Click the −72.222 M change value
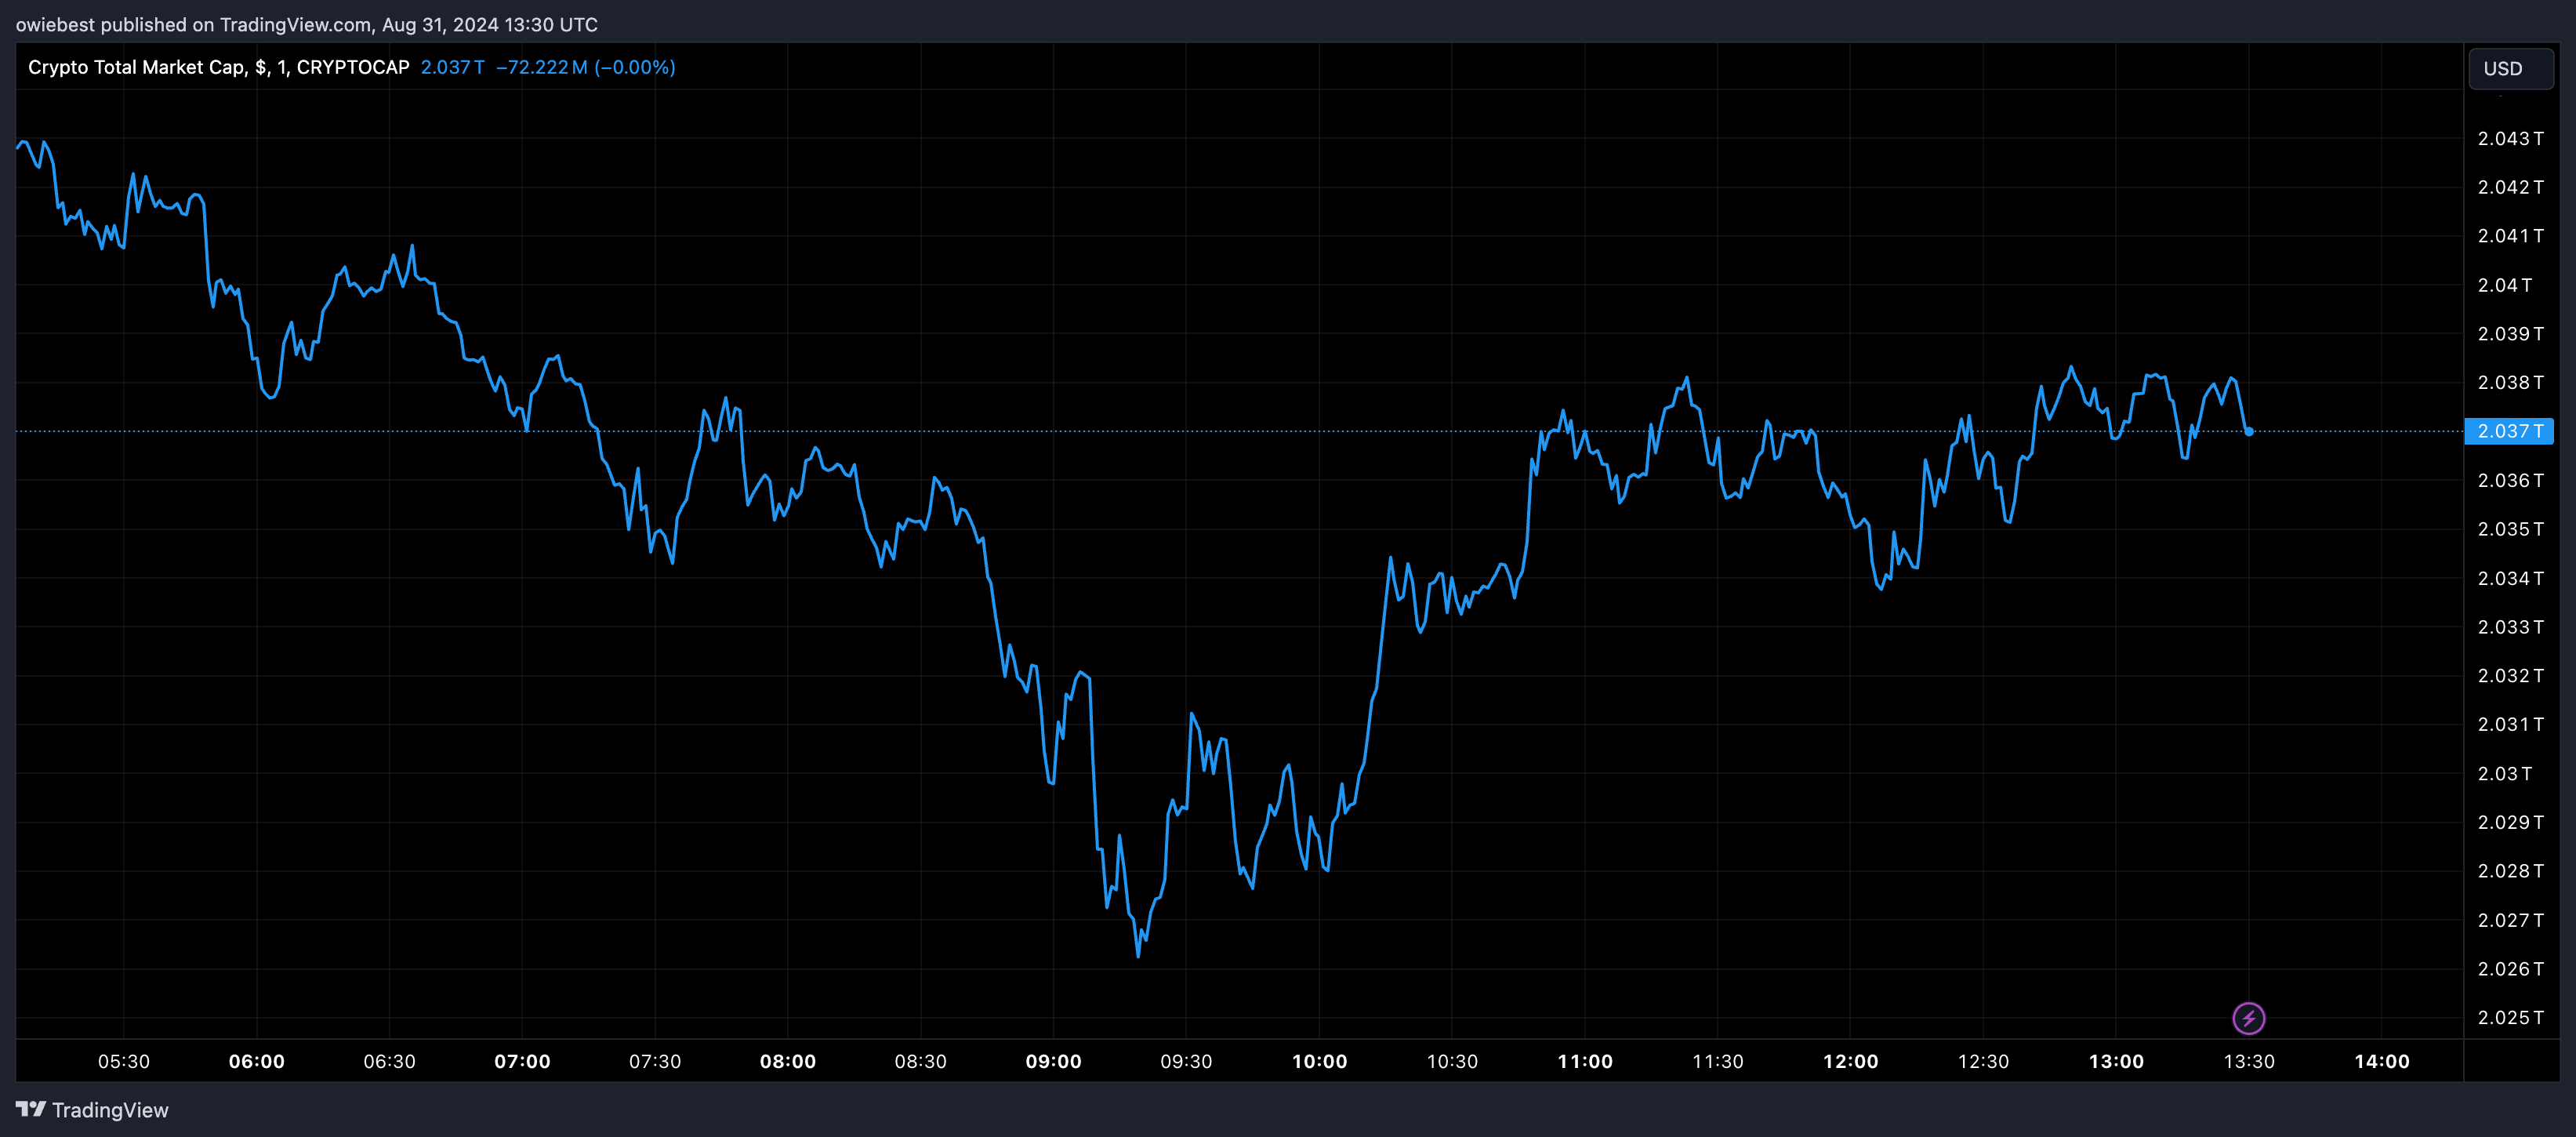This screenshot has width=2576, height=1137. [x=541, y=67]
